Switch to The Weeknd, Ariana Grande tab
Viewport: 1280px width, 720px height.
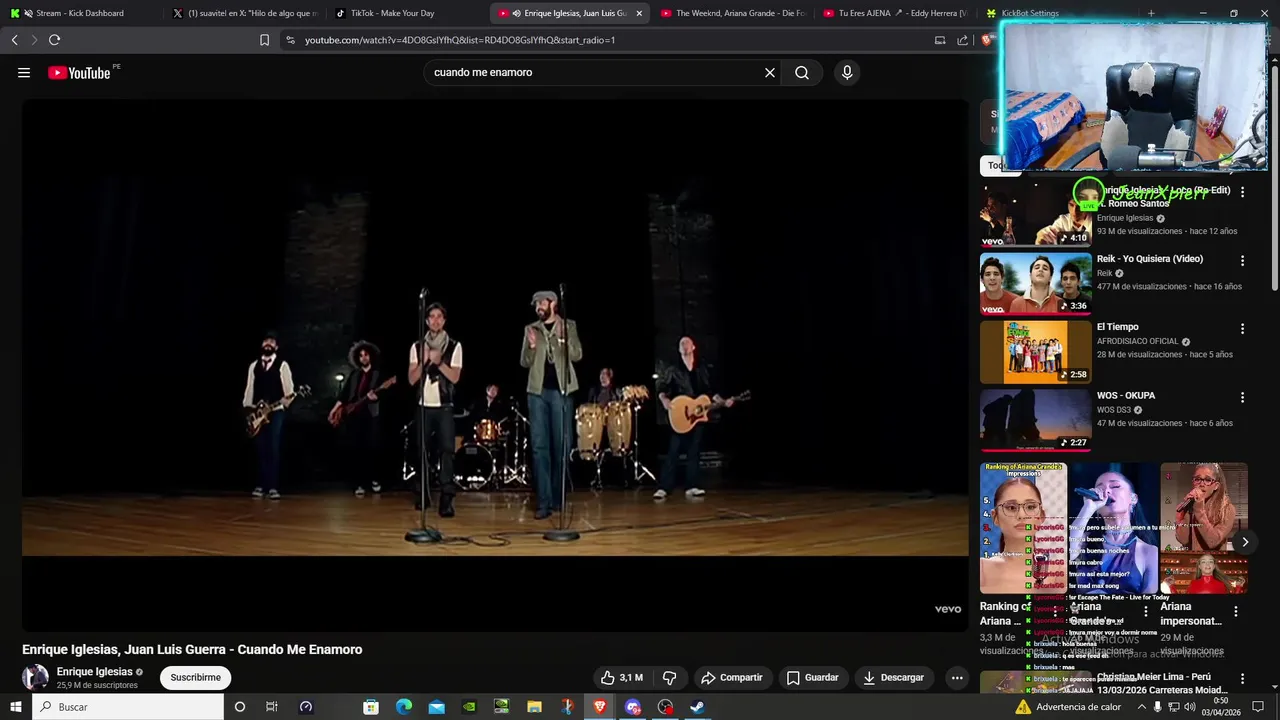coord(732,13)
